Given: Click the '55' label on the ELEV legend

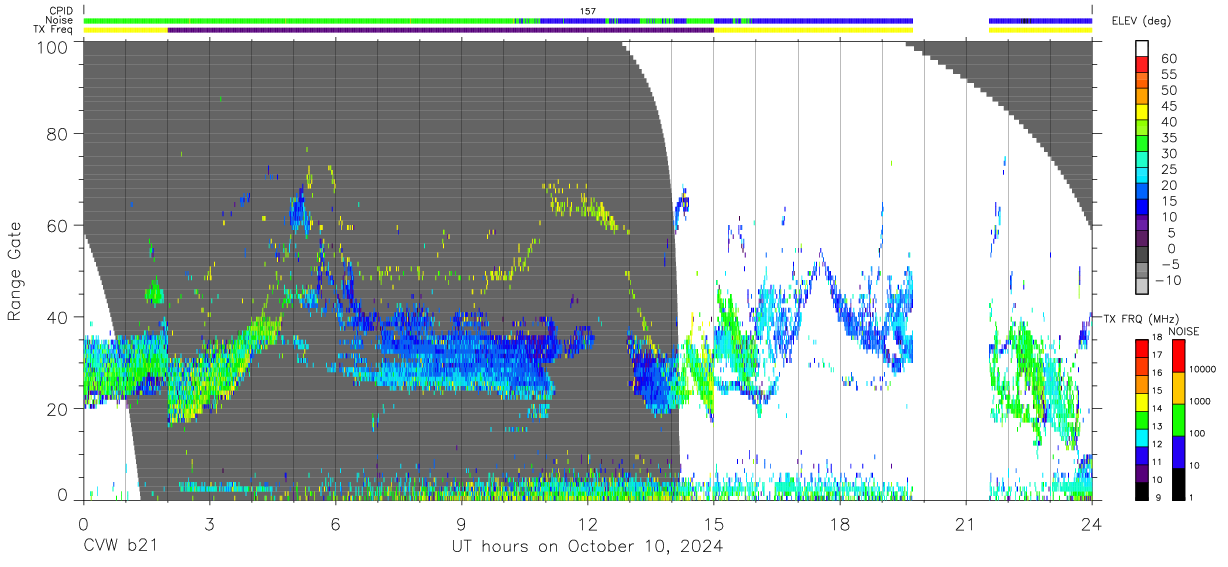Looking at the screenshot, I should click(1167, 75).
